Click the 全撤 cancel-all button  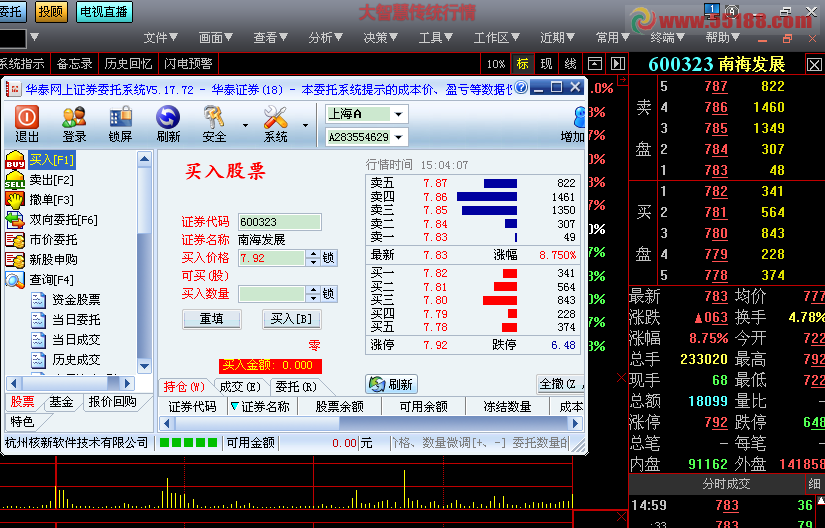[x=560, y=384]
